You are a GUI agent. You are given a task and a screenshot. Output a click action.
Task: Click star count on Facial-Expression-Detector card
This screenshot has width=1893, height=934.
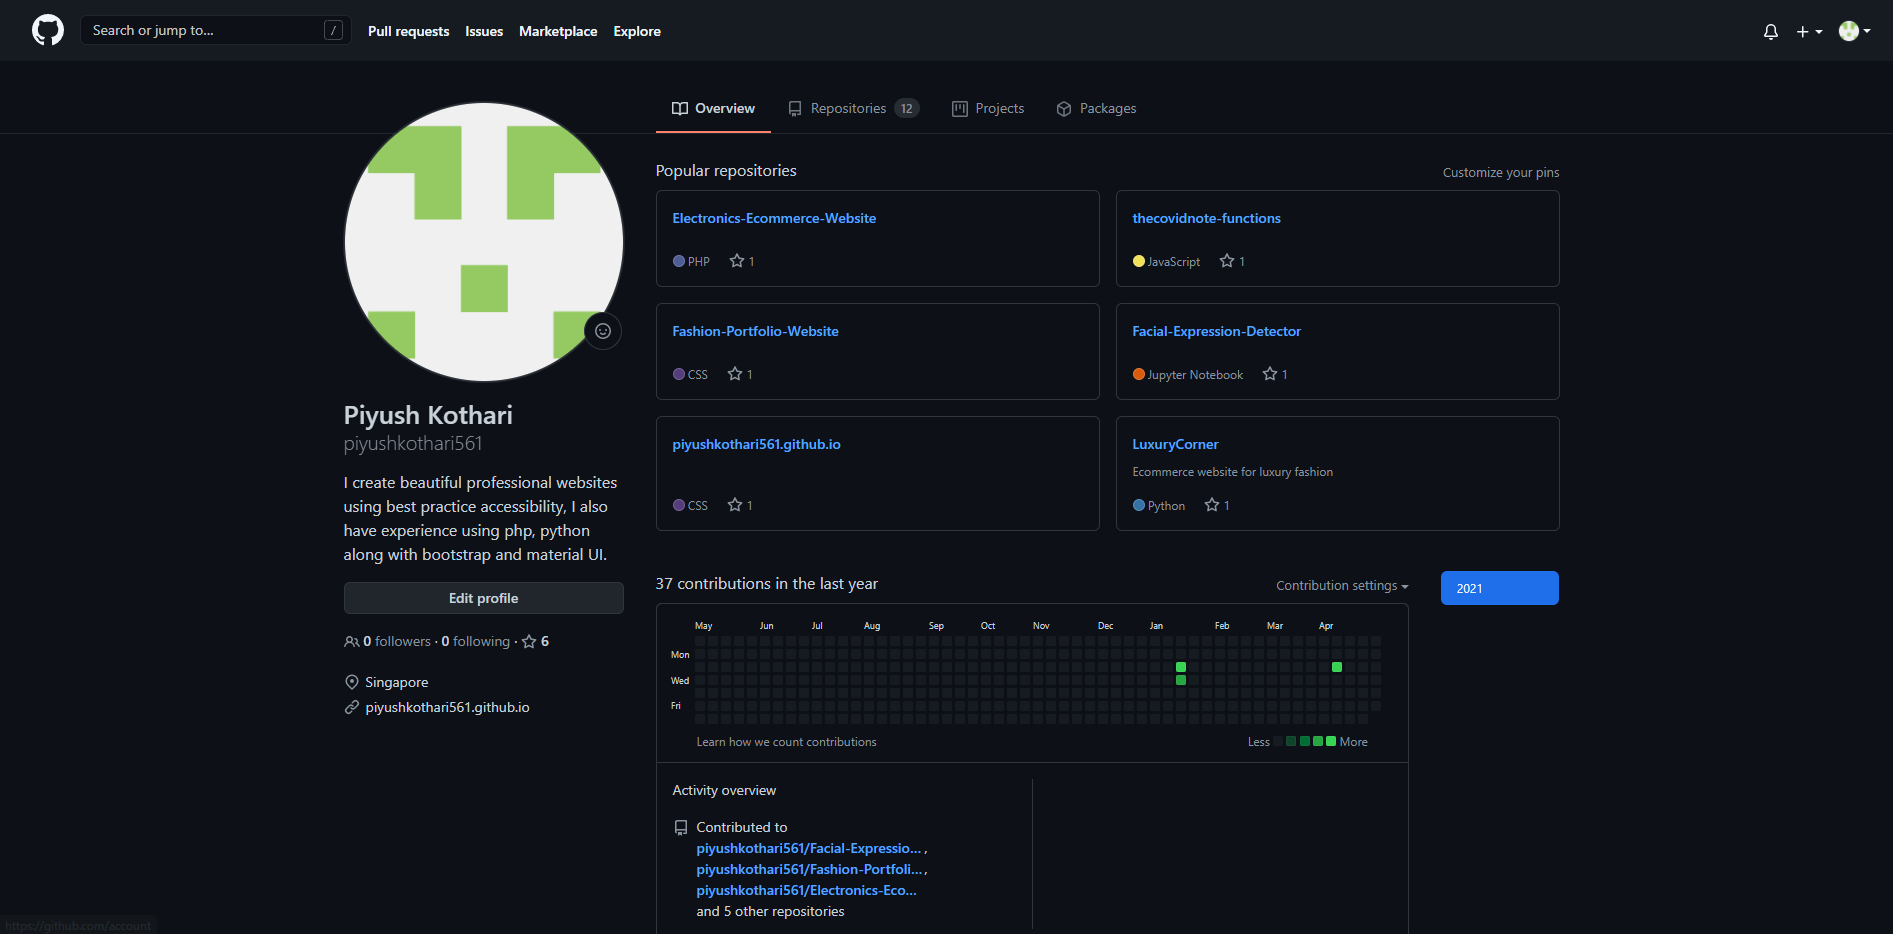(x=1284, y=375)
